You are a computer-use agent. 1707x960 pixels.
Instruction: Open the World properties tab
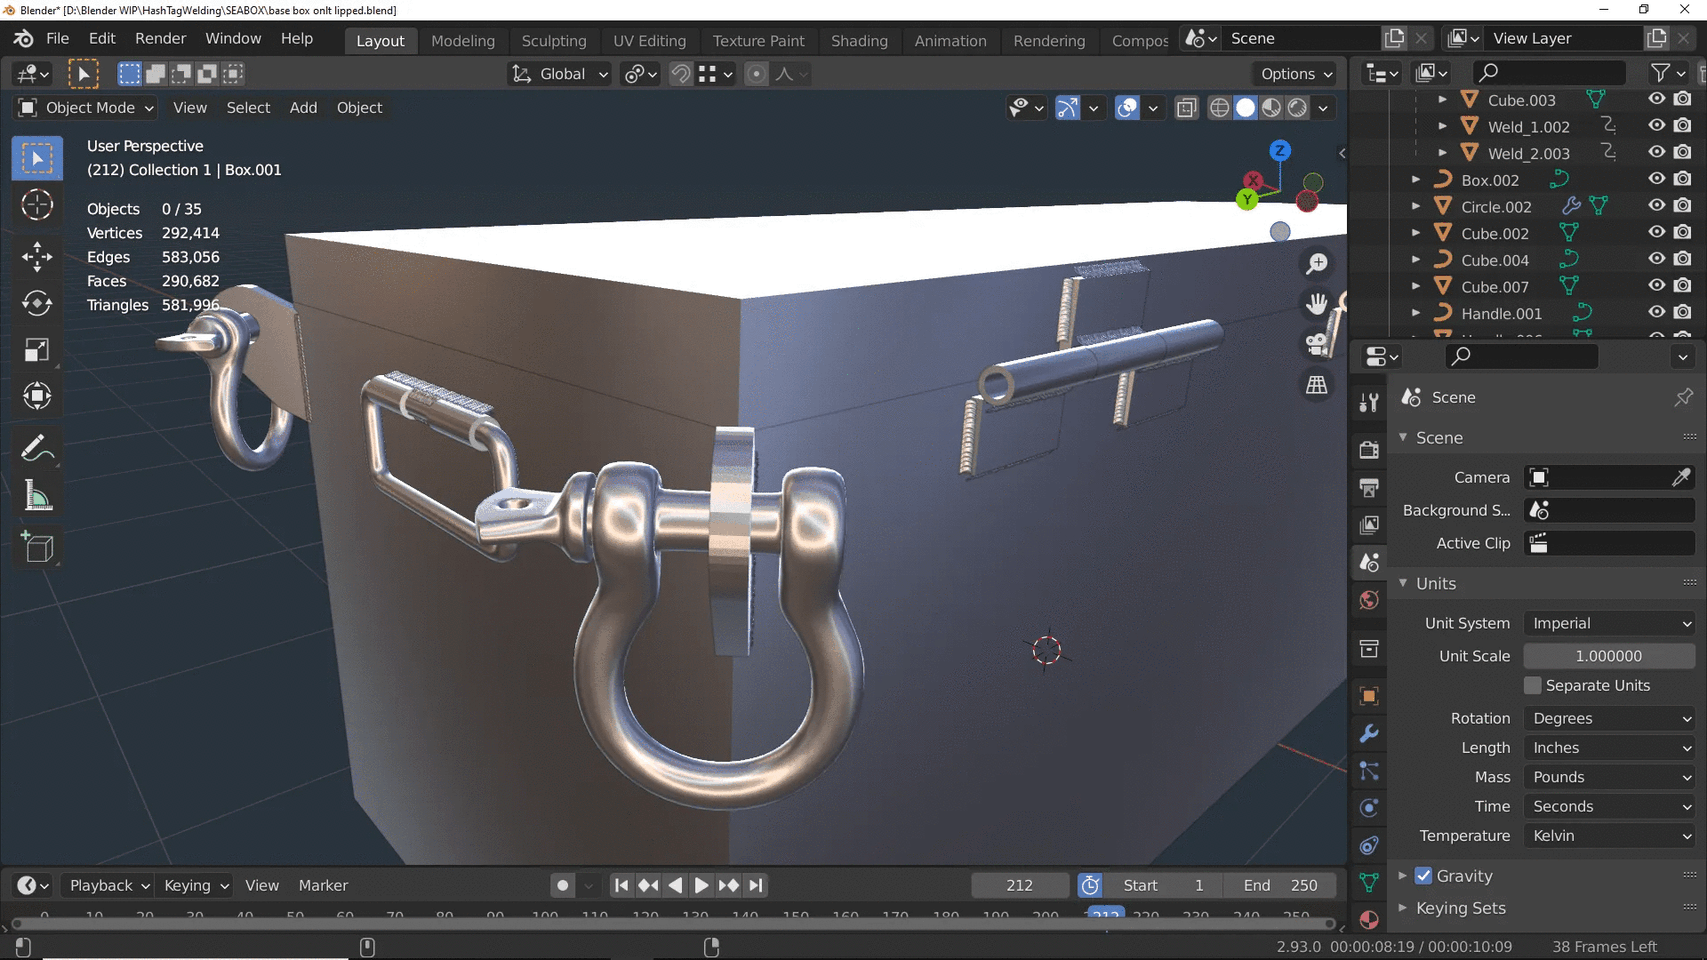[1369, 600]
